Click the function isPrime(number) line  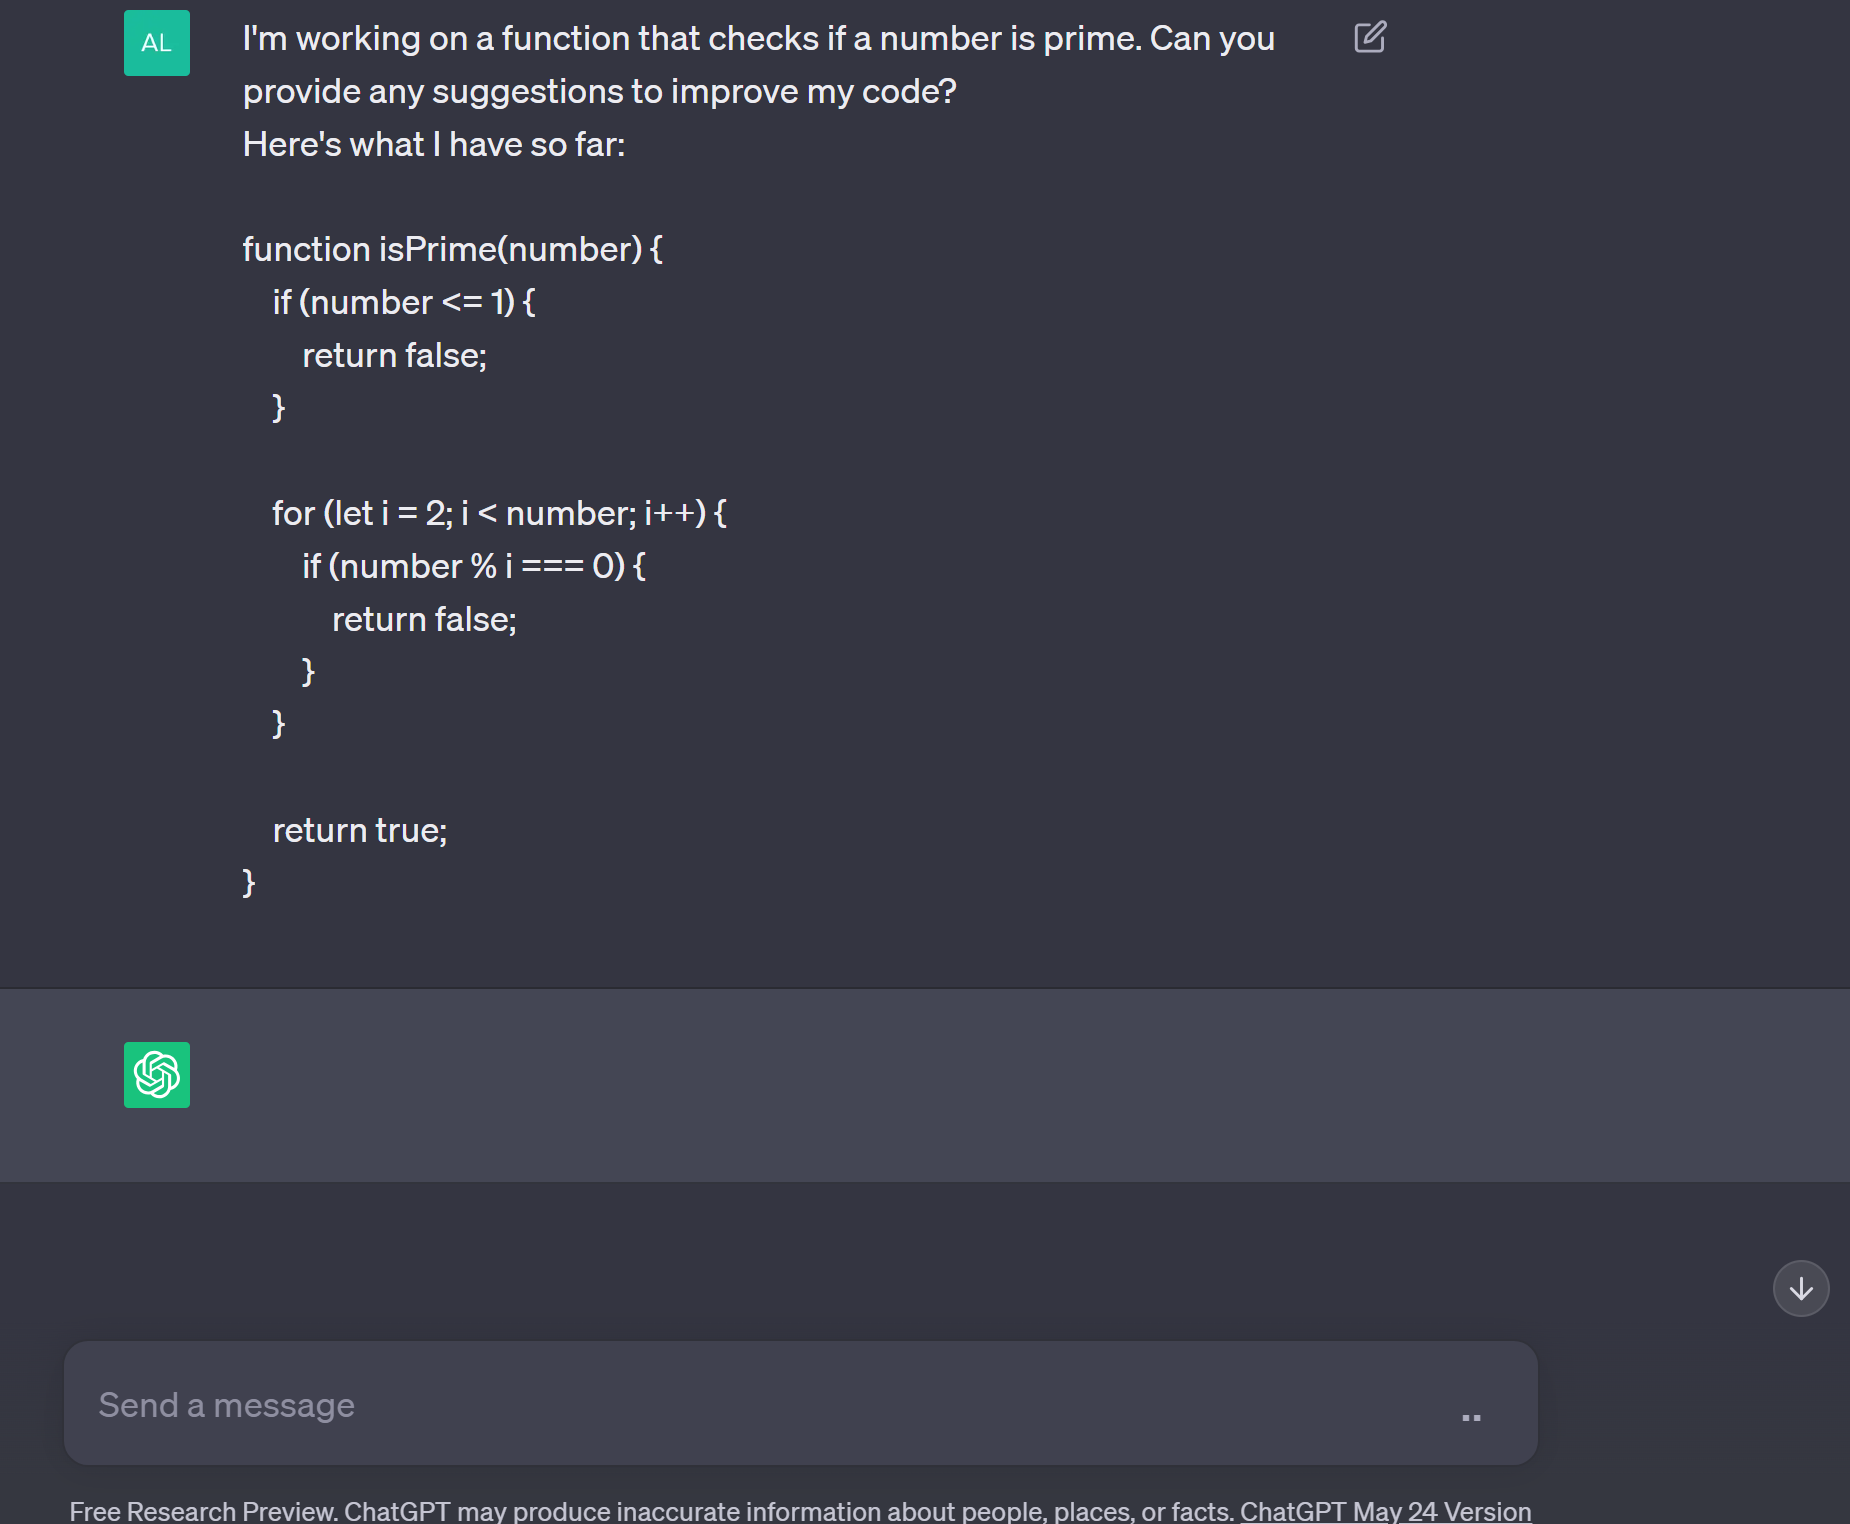(x=452, y=249)
